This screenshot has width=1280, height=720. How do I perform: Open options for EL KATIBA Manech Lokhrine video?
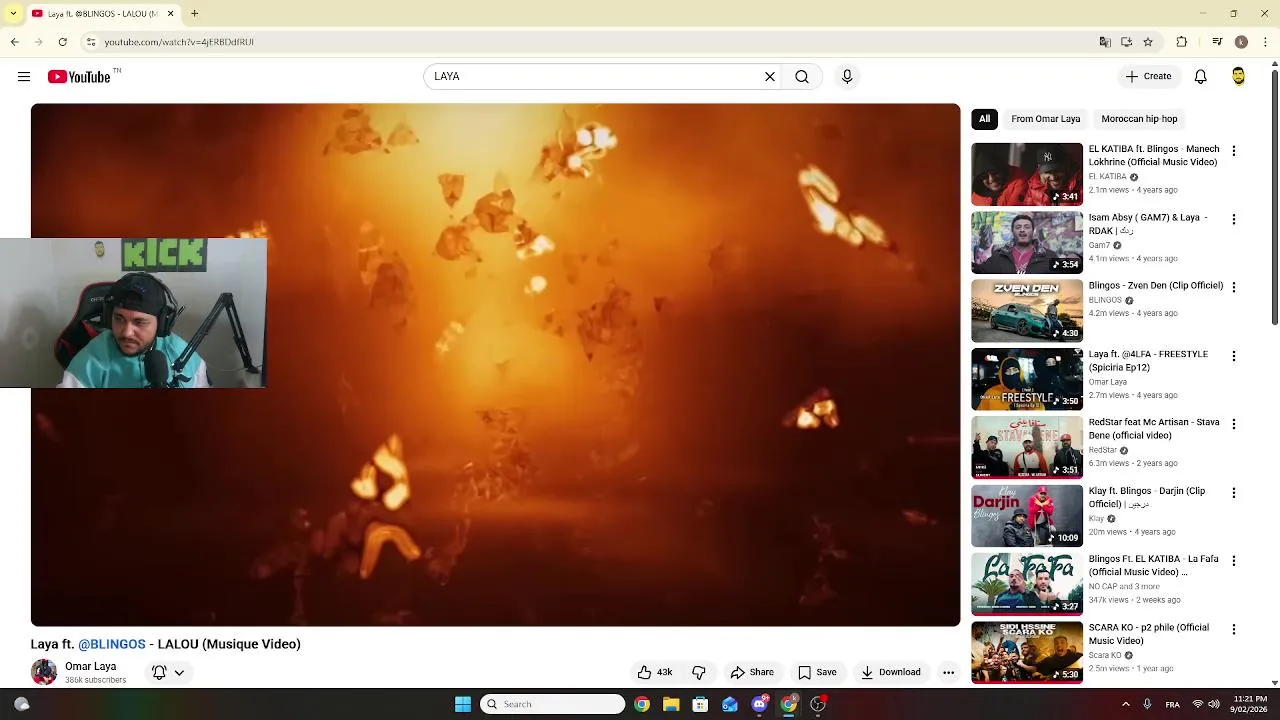point(1233,150)
